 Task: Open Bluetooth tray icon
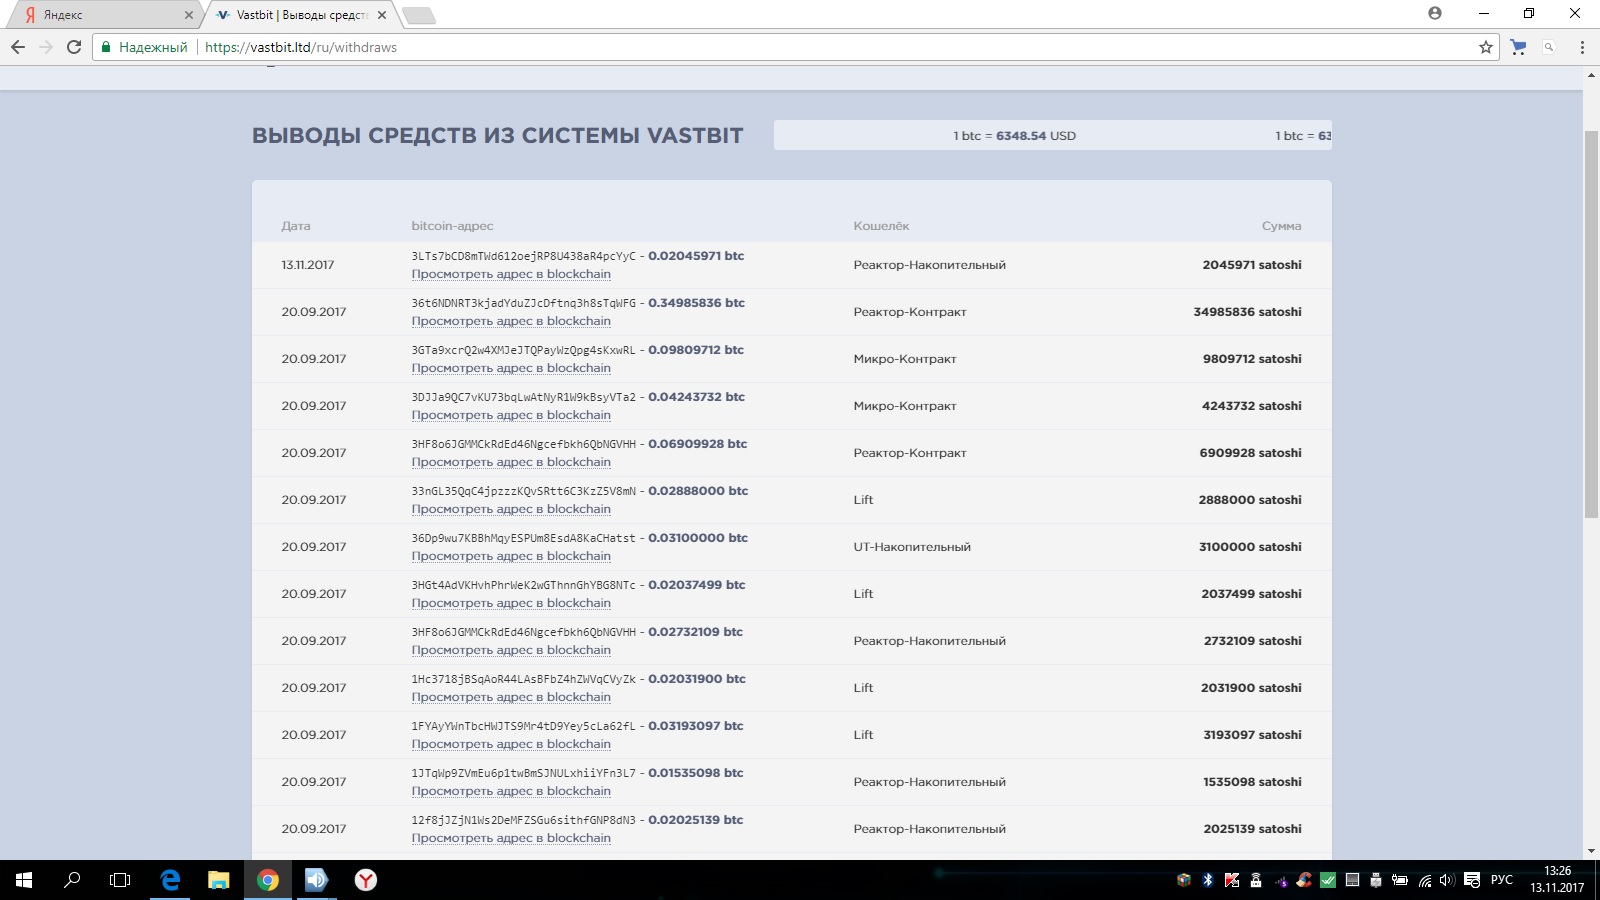tap(1208, 880)
